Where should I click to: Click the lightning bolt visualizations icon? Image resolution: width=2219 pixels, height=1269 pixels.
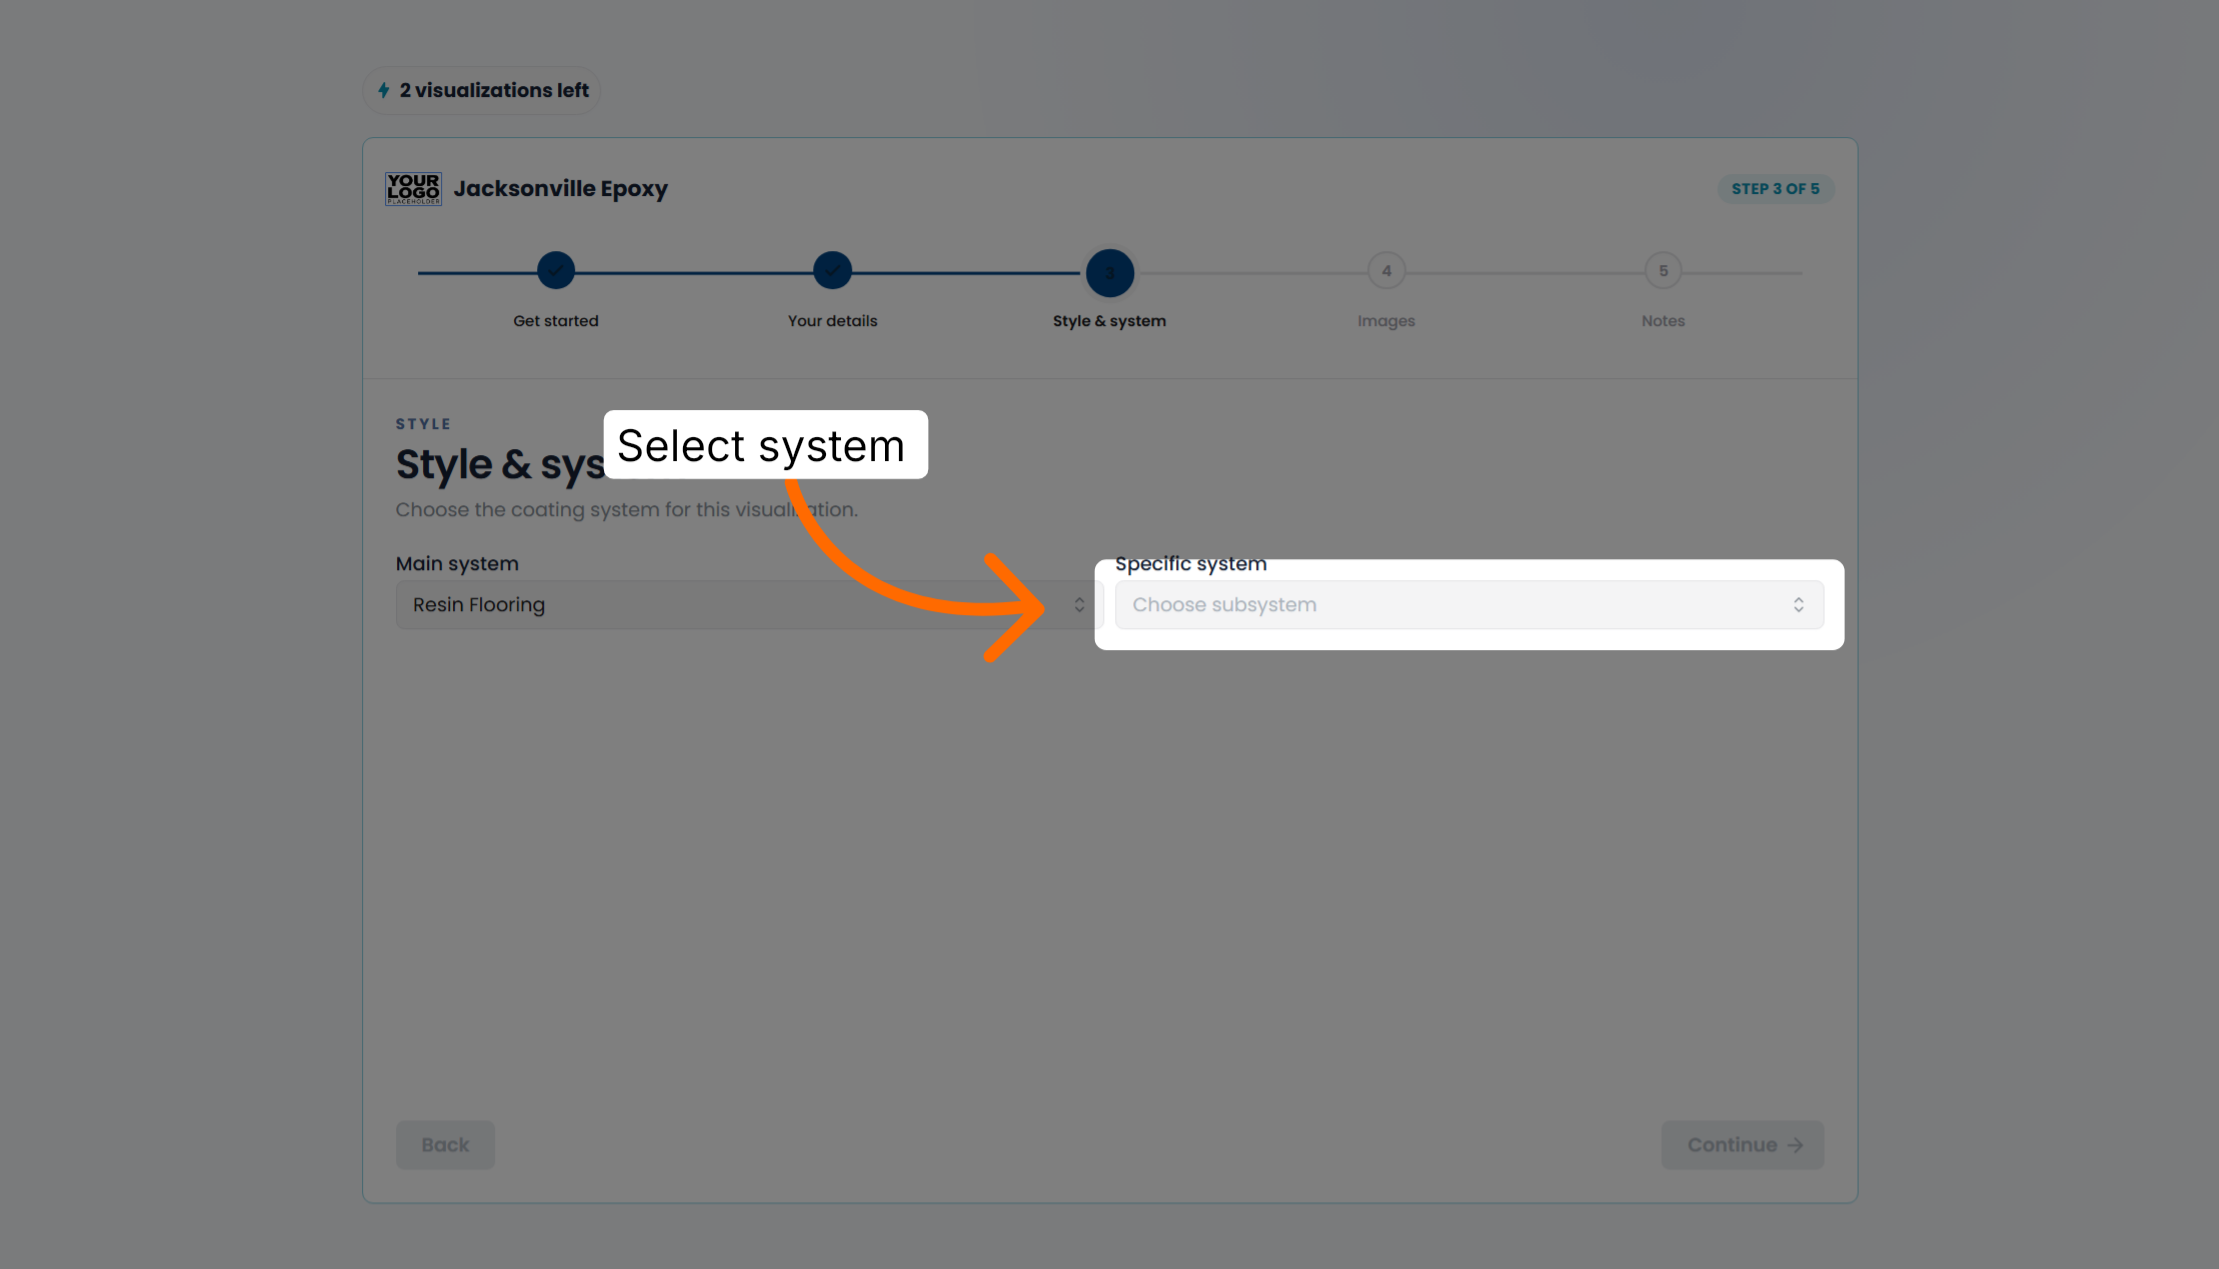pos(384,90)
